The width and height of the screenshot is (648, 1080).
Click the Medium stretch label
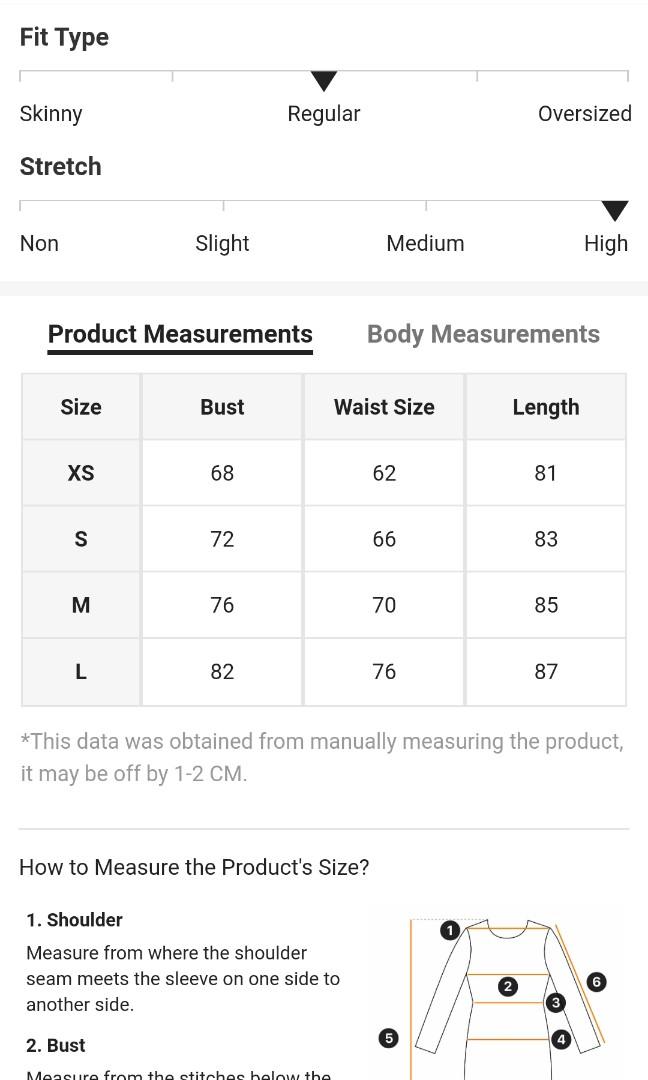point(426,243)
